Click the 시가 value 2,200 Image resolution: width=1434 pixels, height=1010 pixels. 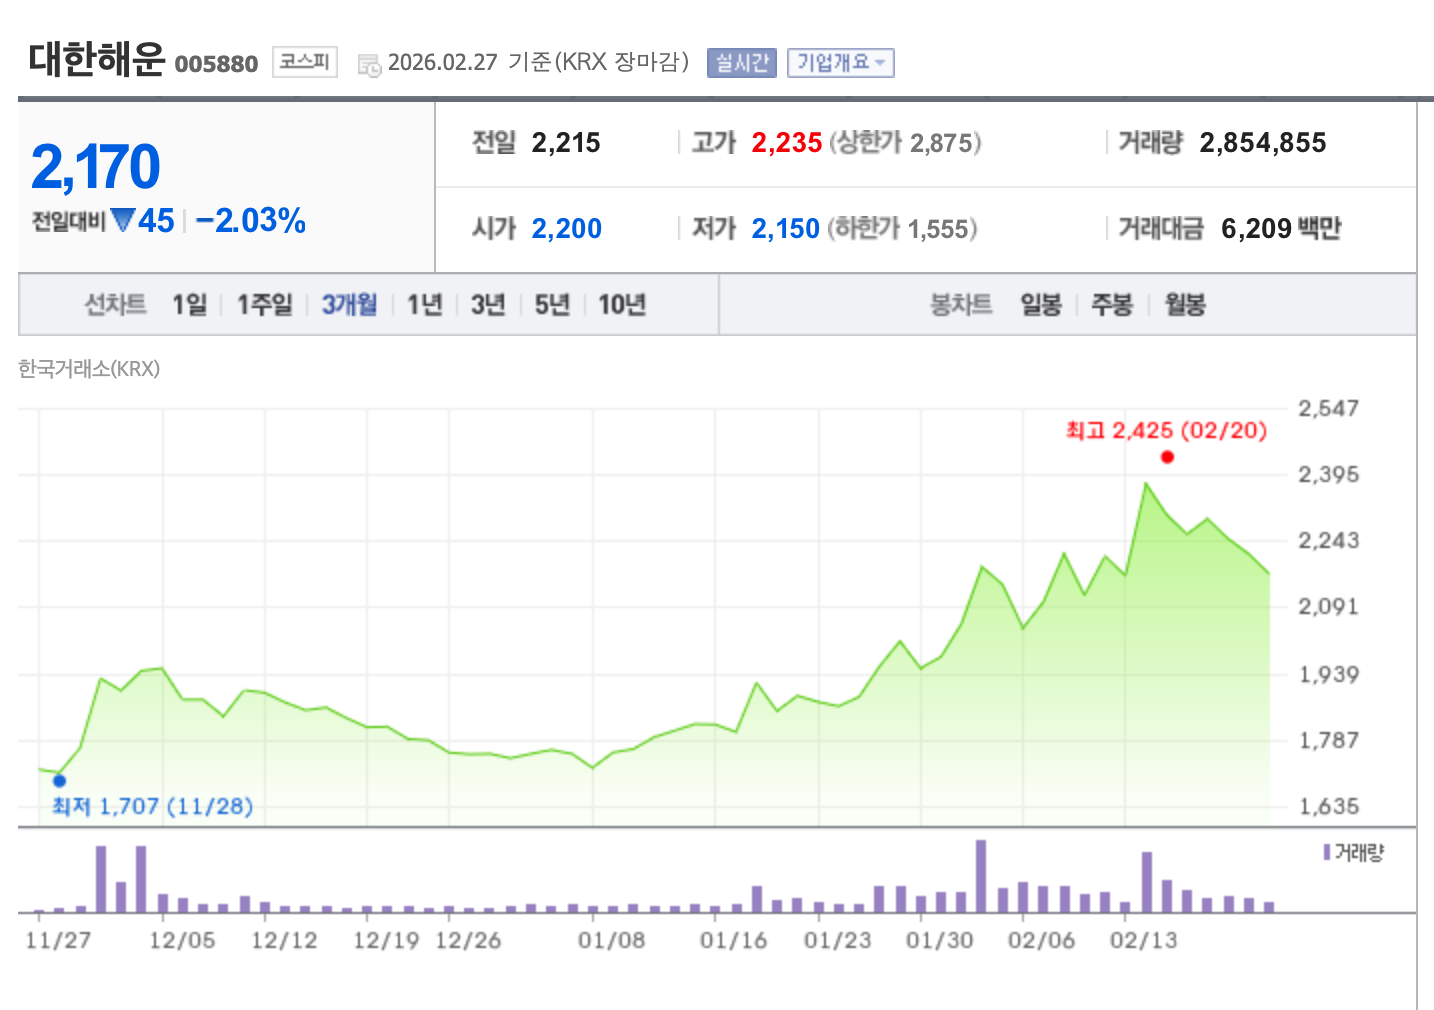(x=567, y=229)
